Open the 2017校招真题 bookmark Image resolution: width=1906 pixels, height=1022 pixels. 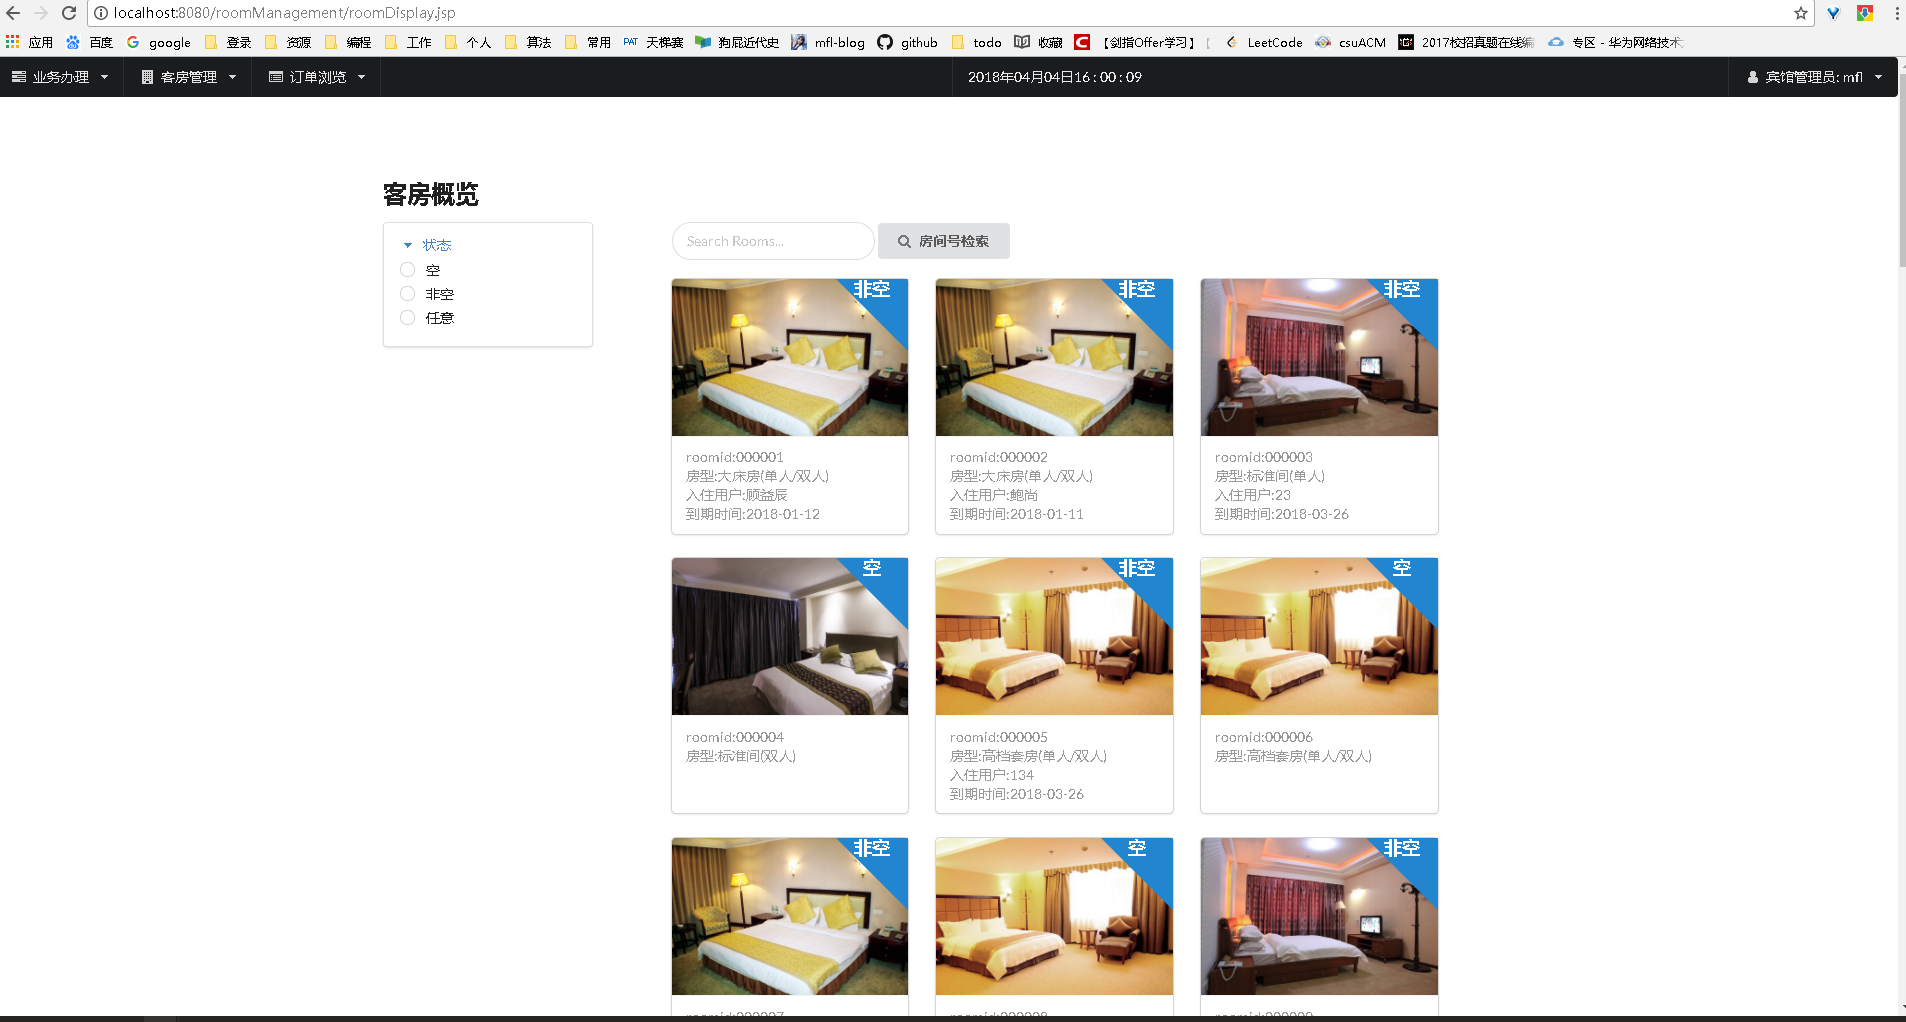(x=1466, y=42)
